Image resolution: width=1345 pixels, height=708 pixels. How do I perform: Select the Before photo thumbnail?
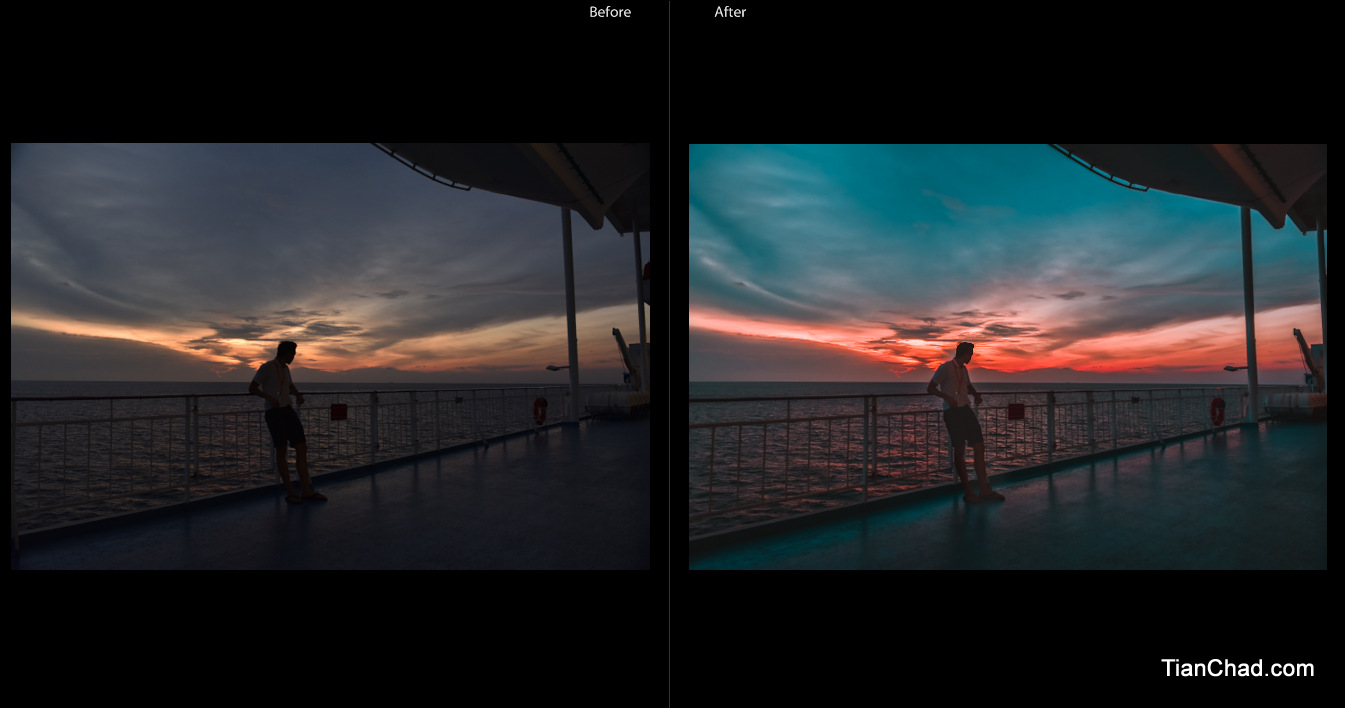330,355
